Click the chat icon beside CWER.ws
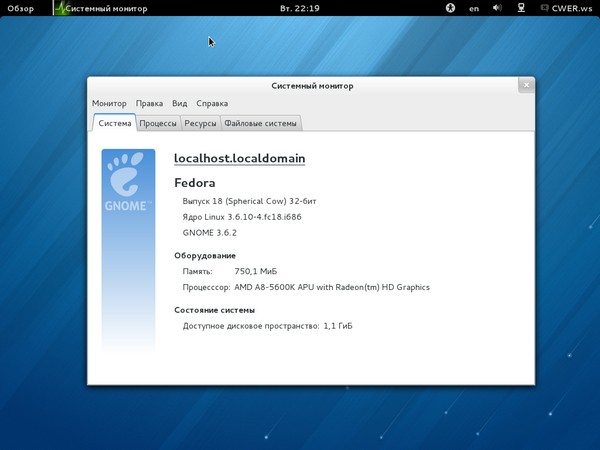600x450 pixels. coord(543,8)
